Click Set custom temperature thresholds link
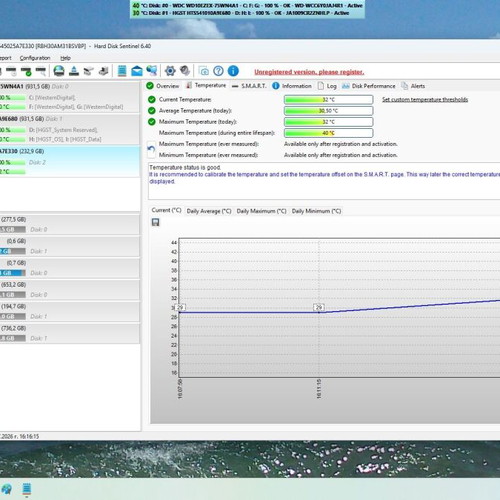The image size is (500, 500). pos(425,99)
